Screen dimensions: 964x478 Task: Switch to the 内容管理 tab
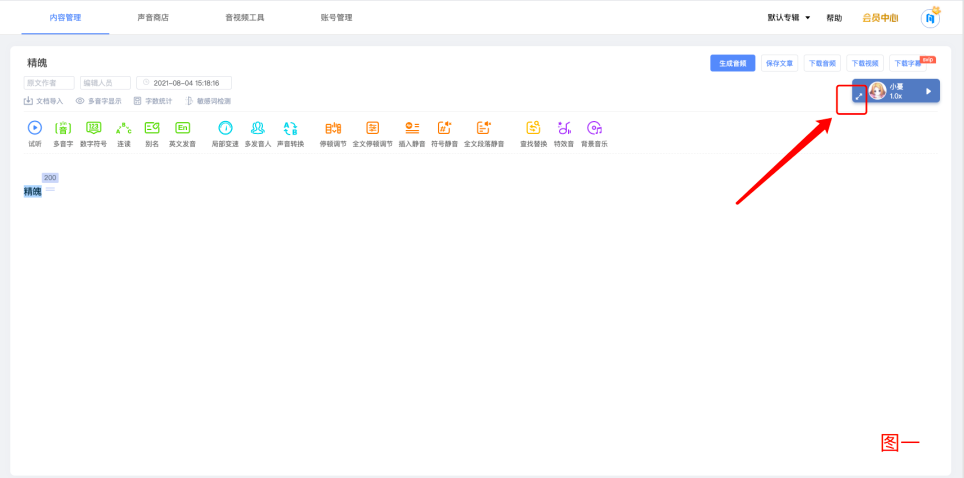(x=65, y=18)
